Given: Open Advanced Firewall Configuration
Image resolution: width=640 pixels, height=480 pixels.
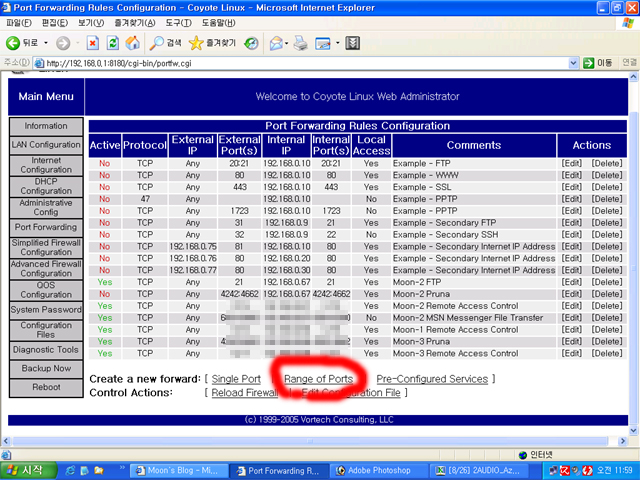Looking at the screenshot, I should point(46,269).
